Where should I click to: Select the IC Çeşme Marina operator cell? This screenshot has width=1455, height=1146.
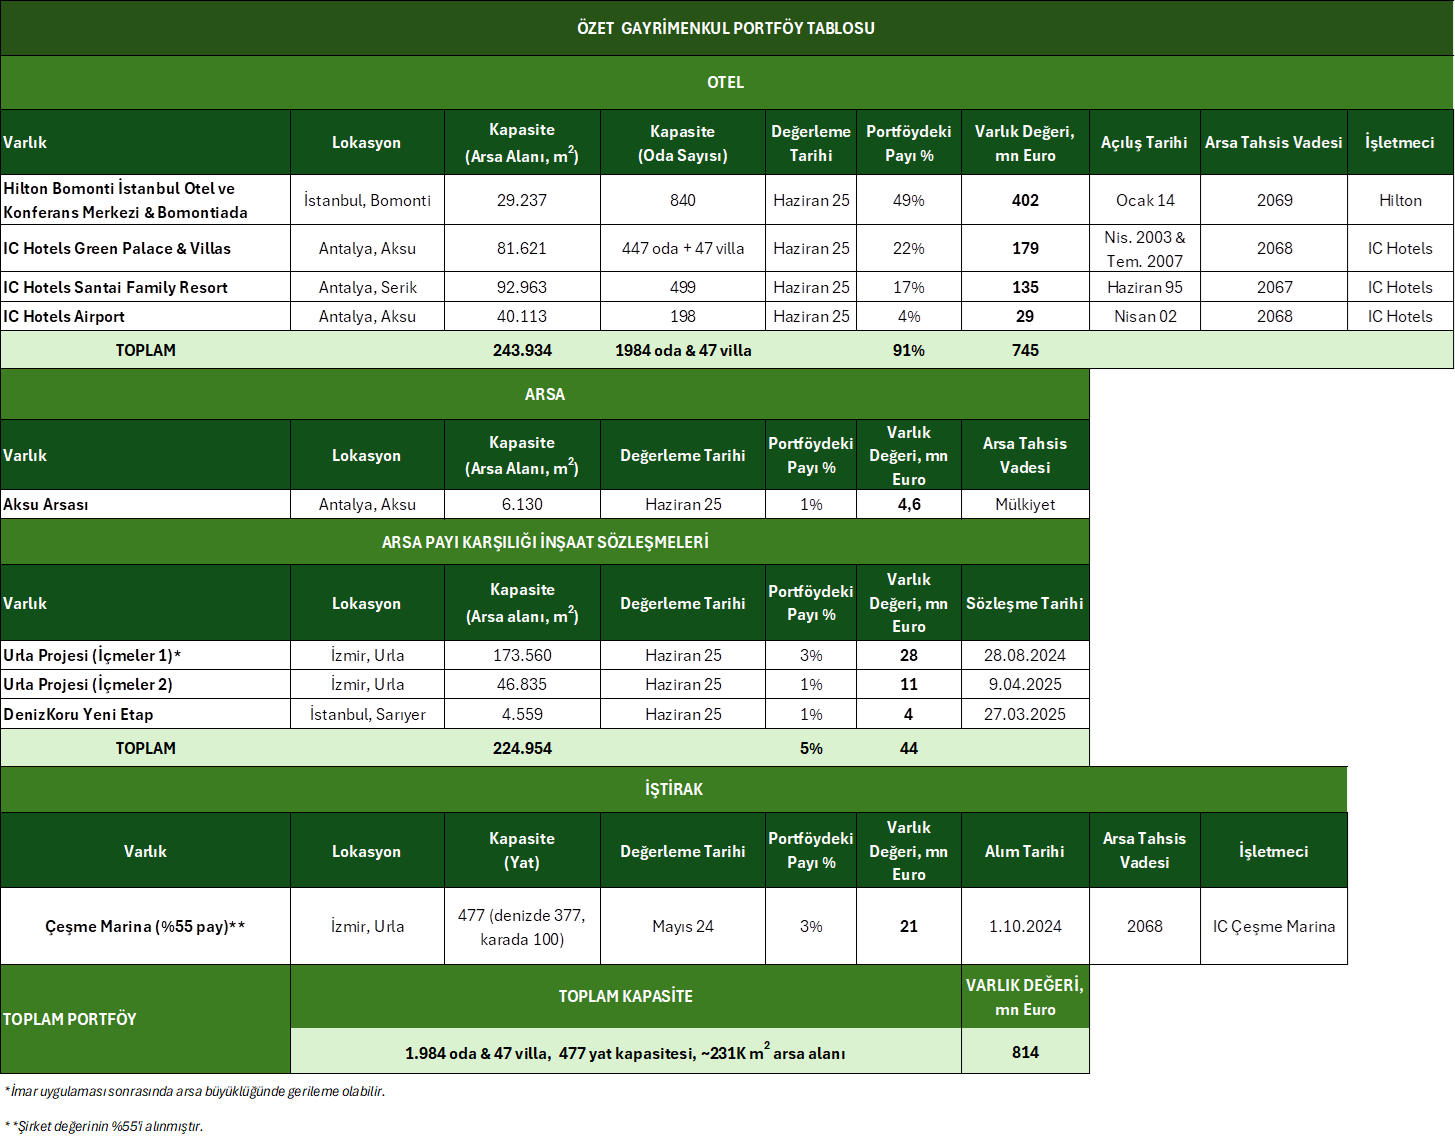[x=1273, y=926]
